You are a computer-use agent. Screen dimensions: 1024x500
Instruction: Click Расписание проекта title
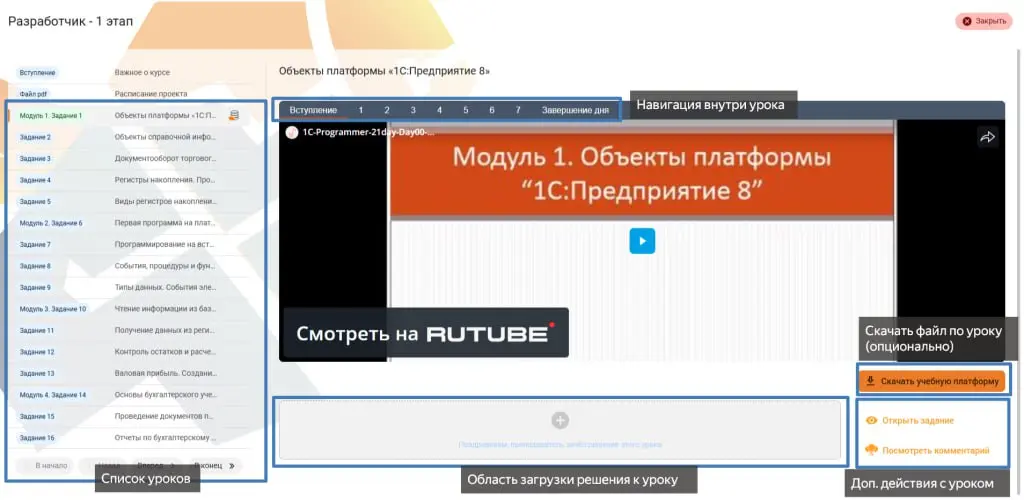151,94
